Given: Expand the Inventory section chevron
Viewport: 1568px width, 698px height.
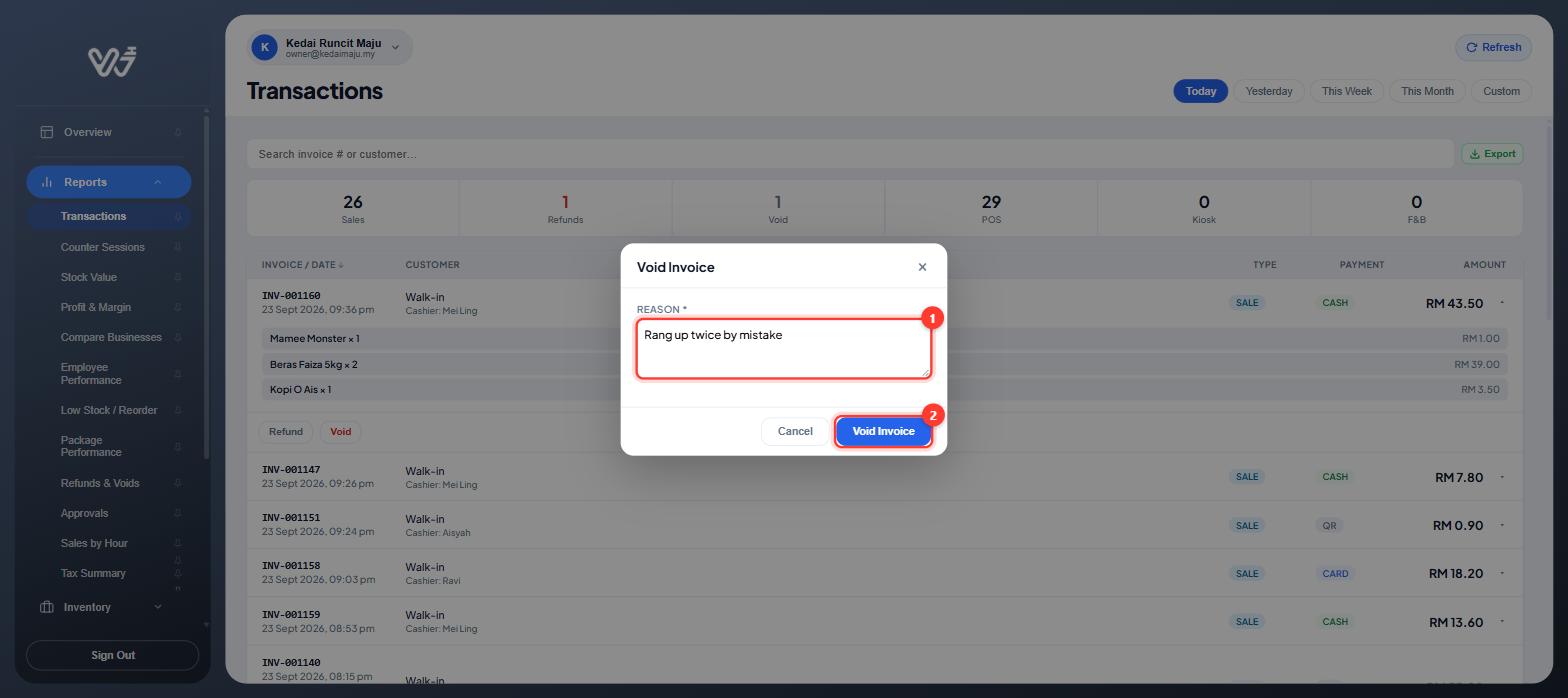Looking at the screenshot, I should 157,607.
